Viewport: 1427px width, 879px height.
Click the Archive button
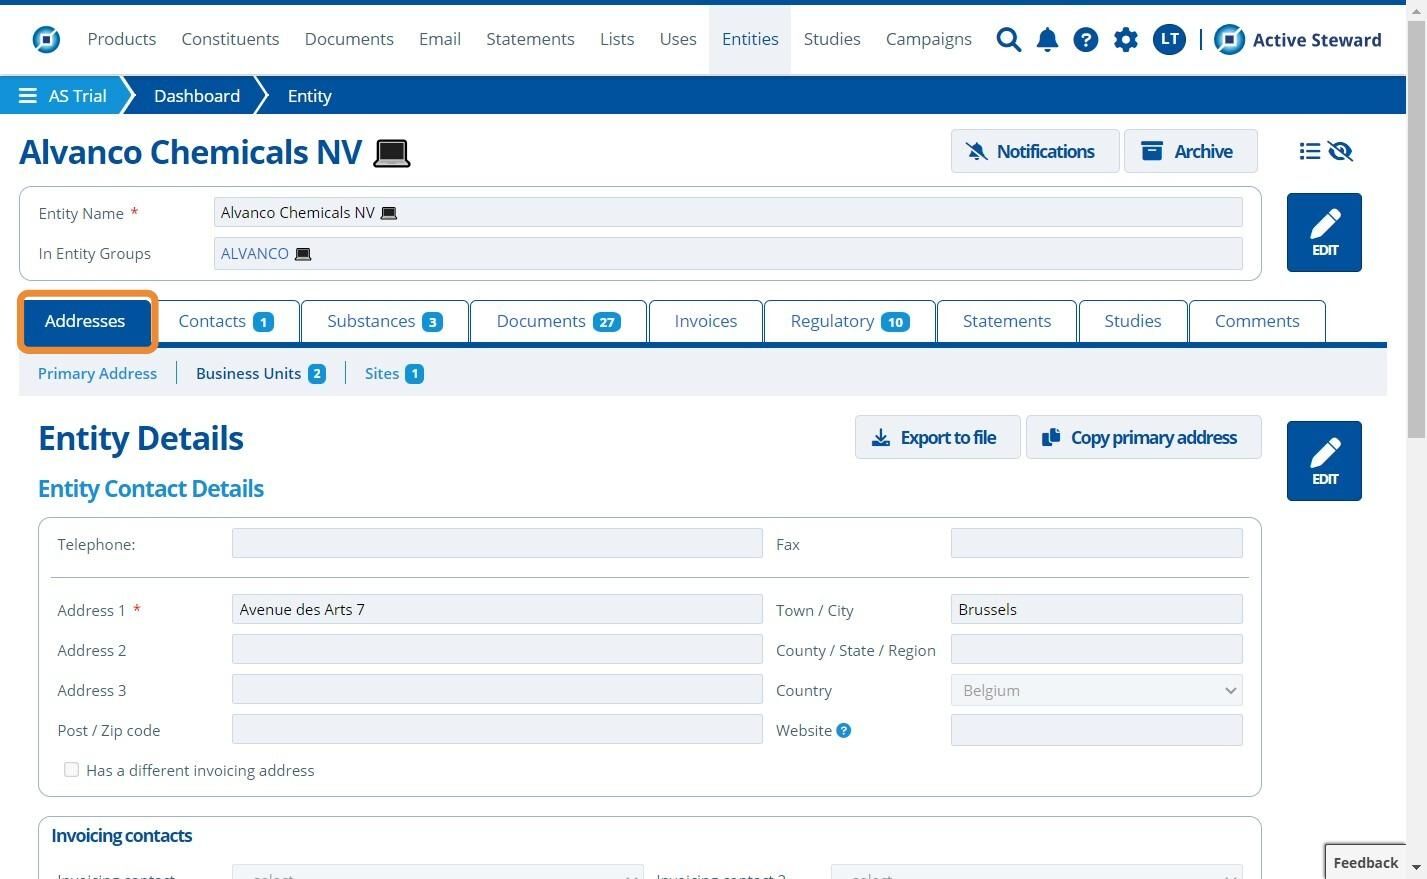pos(1190,151)
